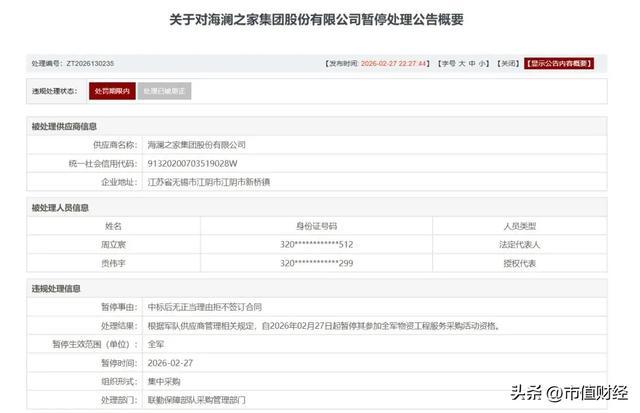
Task: Set font size to 中
Action: coord(472,63)
